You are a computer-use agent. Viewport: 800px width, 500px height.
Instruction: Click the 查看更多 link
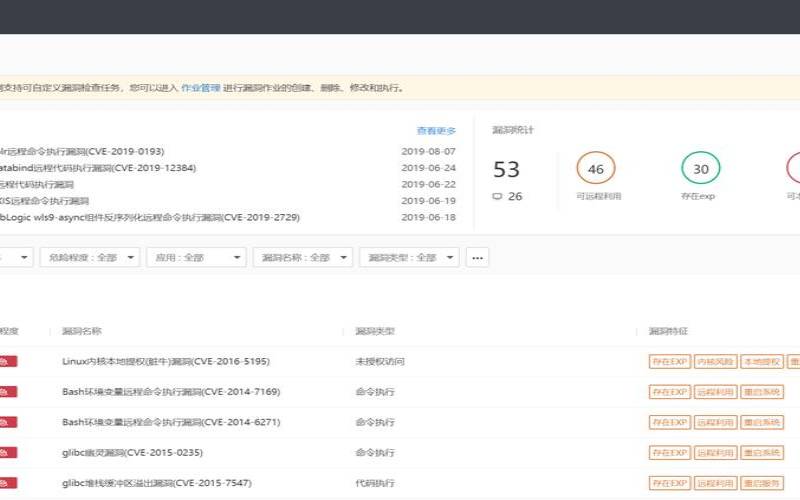point(436,131)
